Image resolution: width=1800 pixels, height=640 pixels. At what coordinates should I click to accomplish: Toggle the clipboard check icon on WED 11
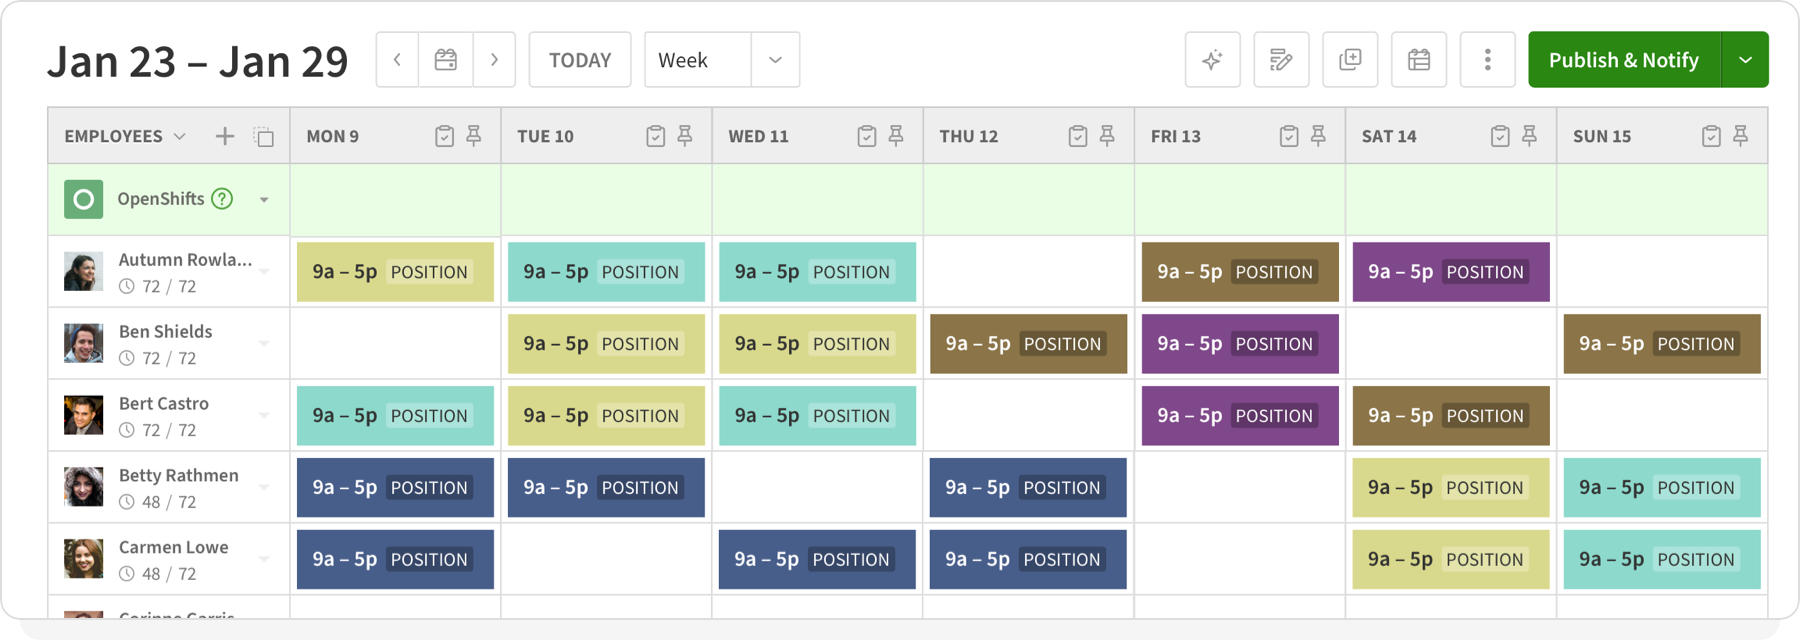coord(867,136)
